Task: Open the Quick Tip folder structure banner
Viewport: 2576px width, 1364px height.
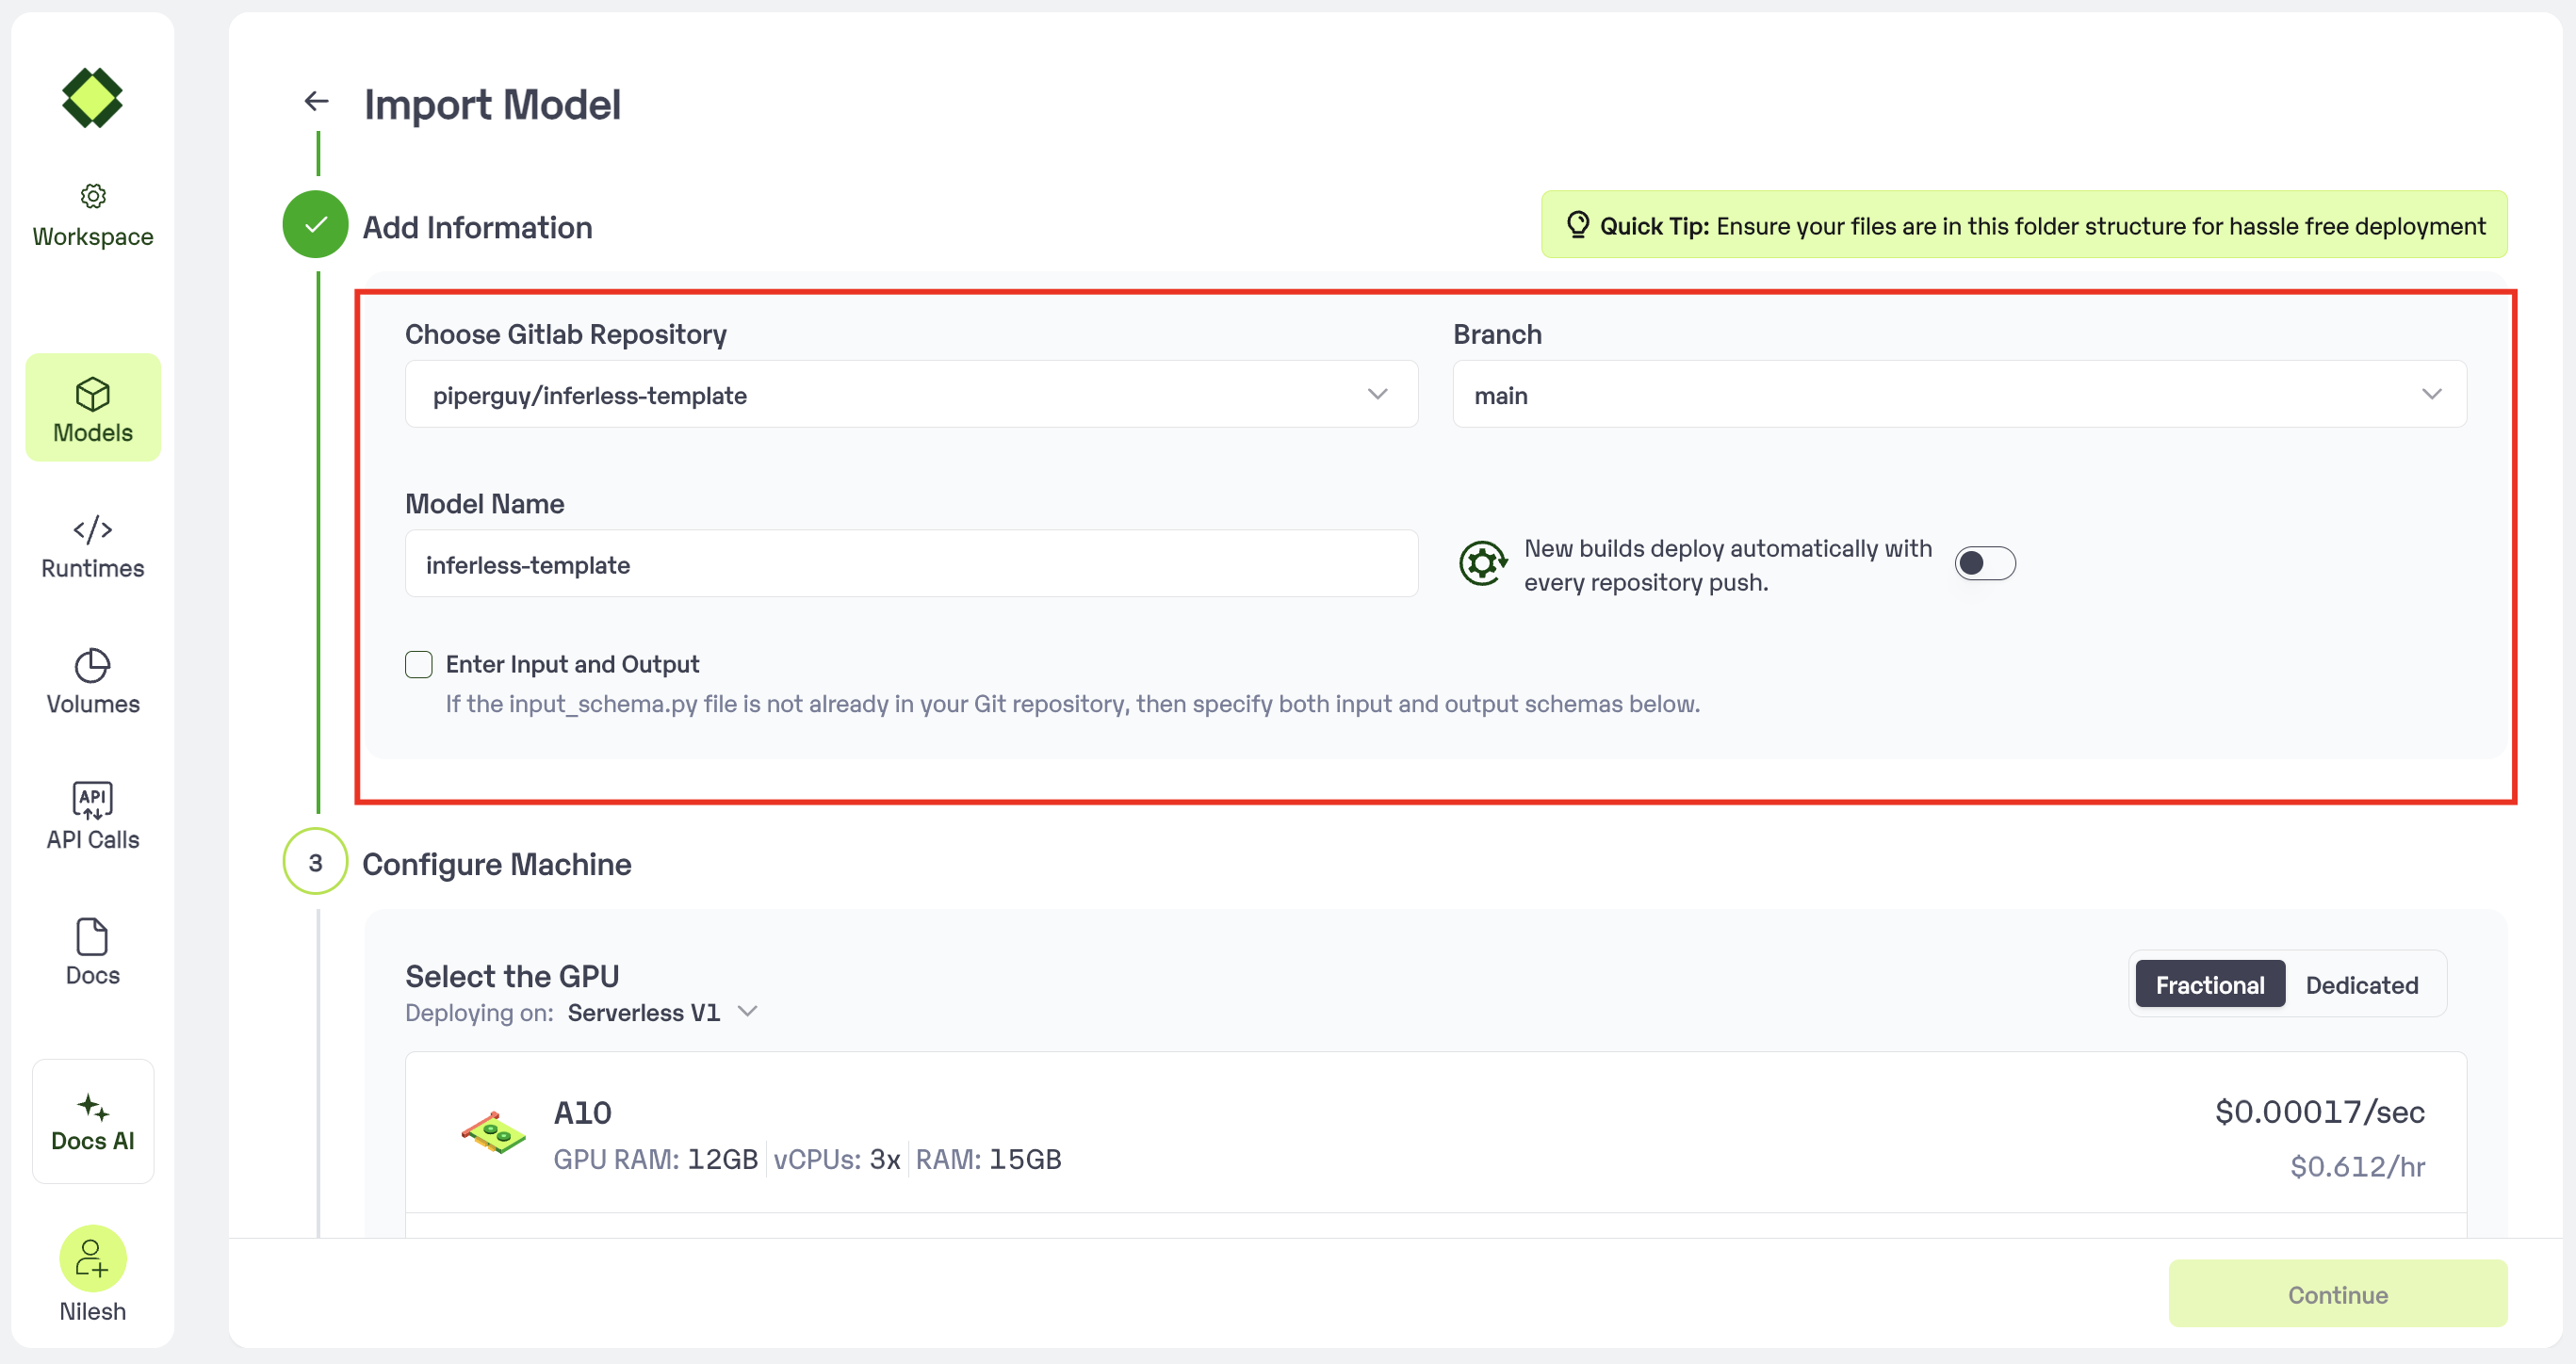Action: (2023, 226)
